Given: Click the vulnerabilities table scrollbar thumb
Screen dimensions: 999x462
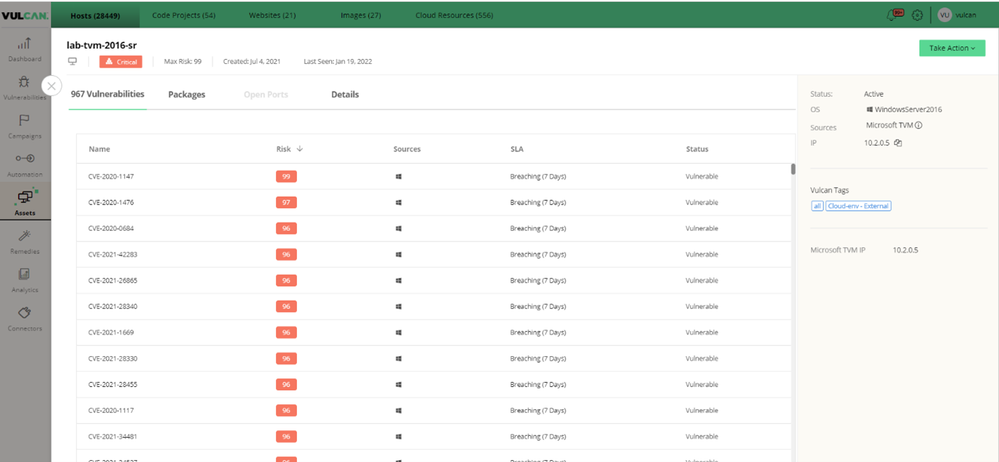Looking at the screenshot, I should pyautogui.click(x=793, y=169).
